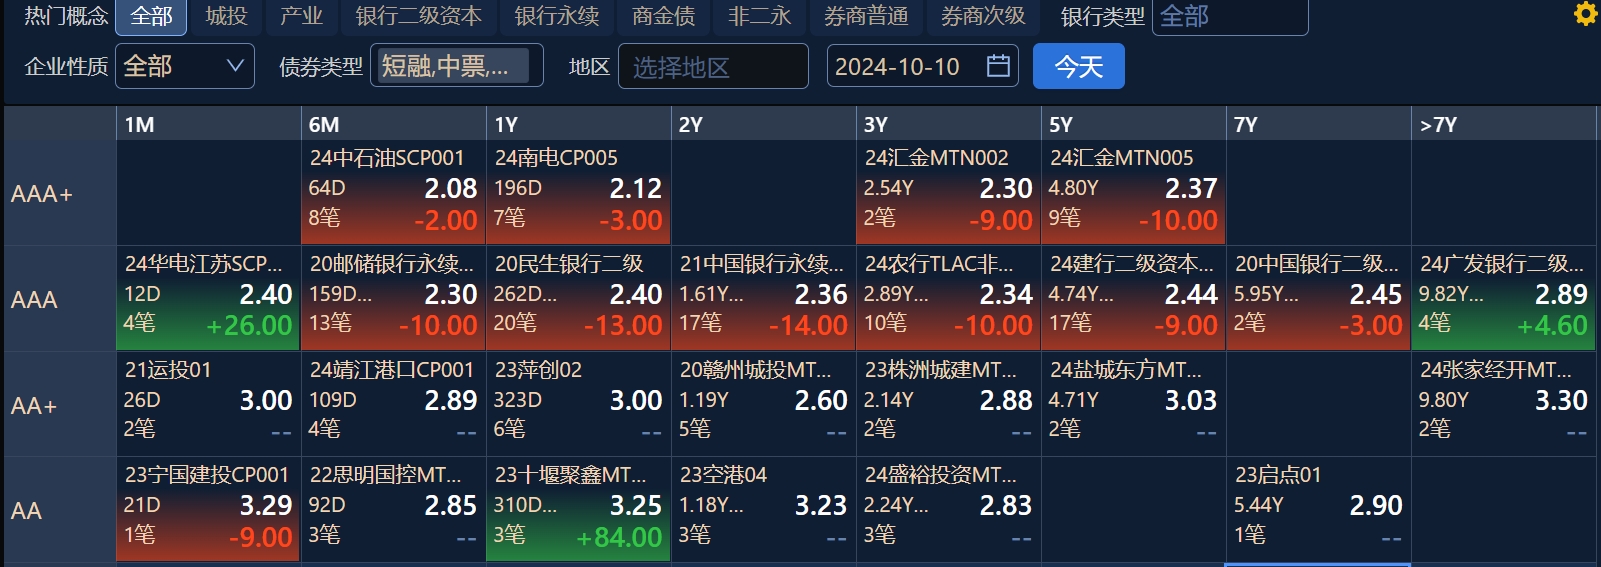This screenshot has height=567, width=1601.
Task: Open the 23启点01 bond cell
Action: coord(1318,510)
